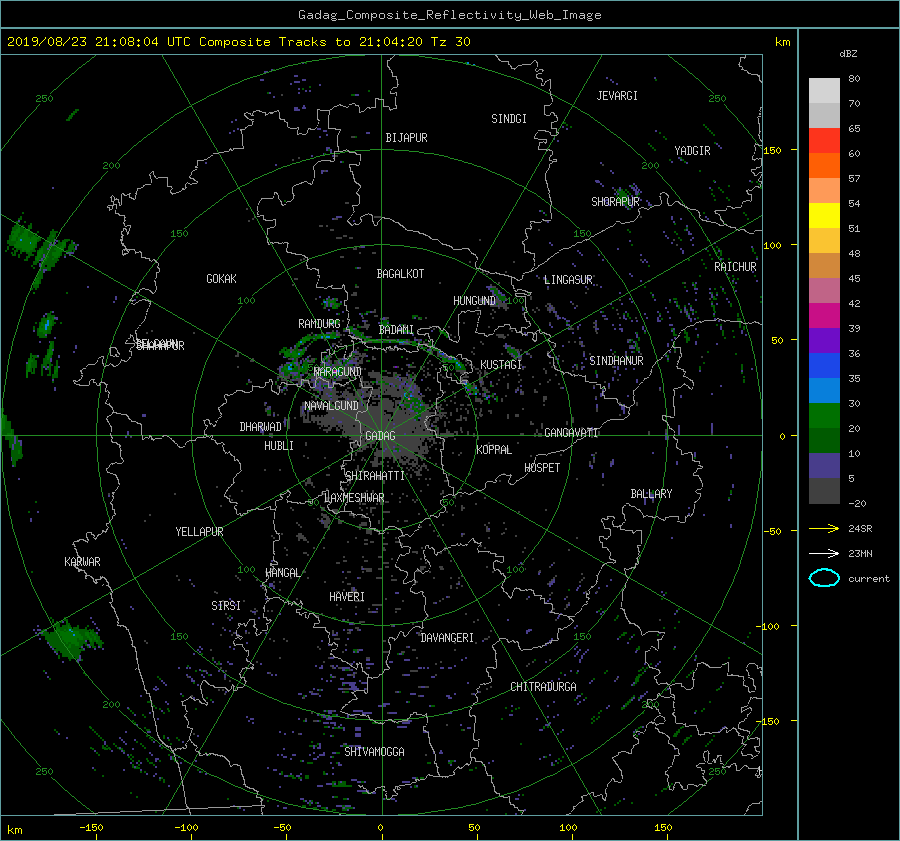Click the KUSTAGI city label
Viewport: 900px width, 841px height.
pos(501,365)
